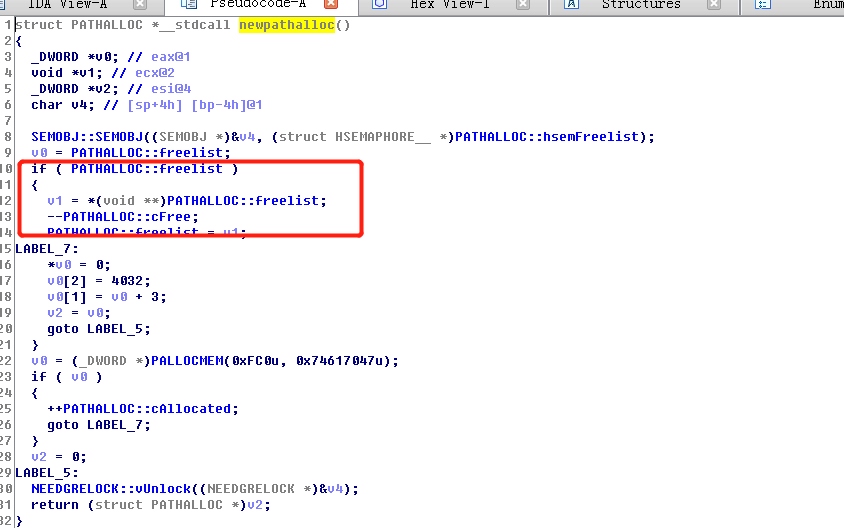Click the esi@4 comment for v2

[171, 89]
